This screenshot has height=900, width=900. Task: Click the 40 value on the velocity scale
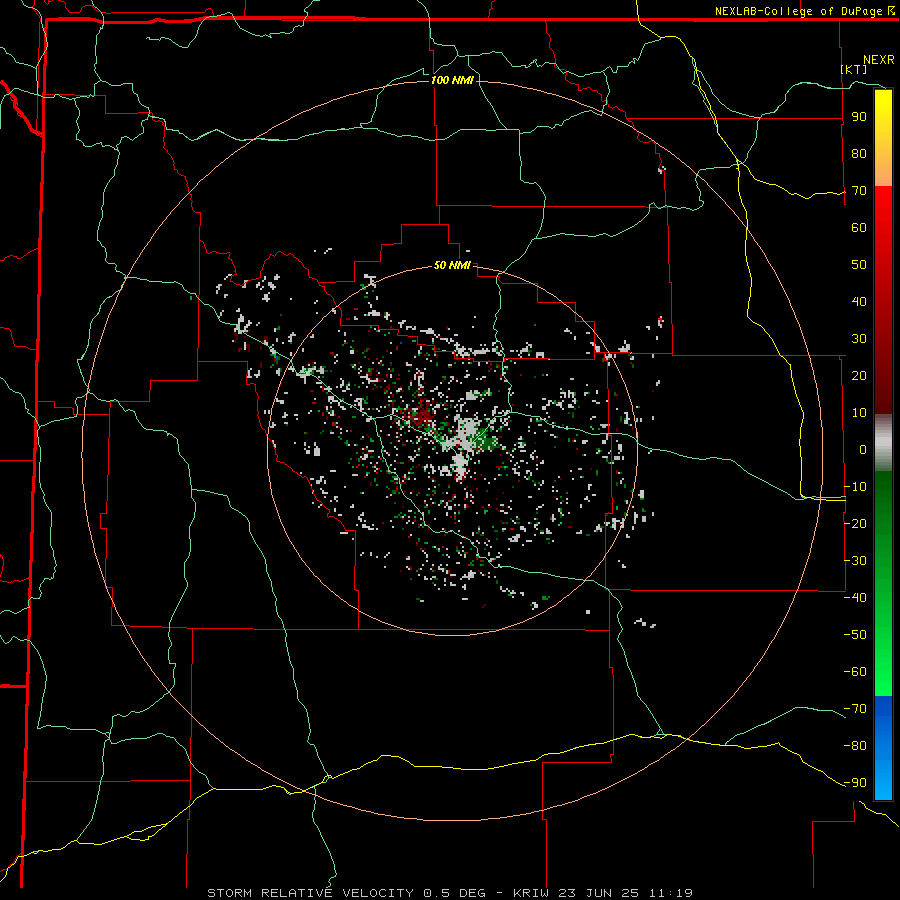click(x=859, y=302)
